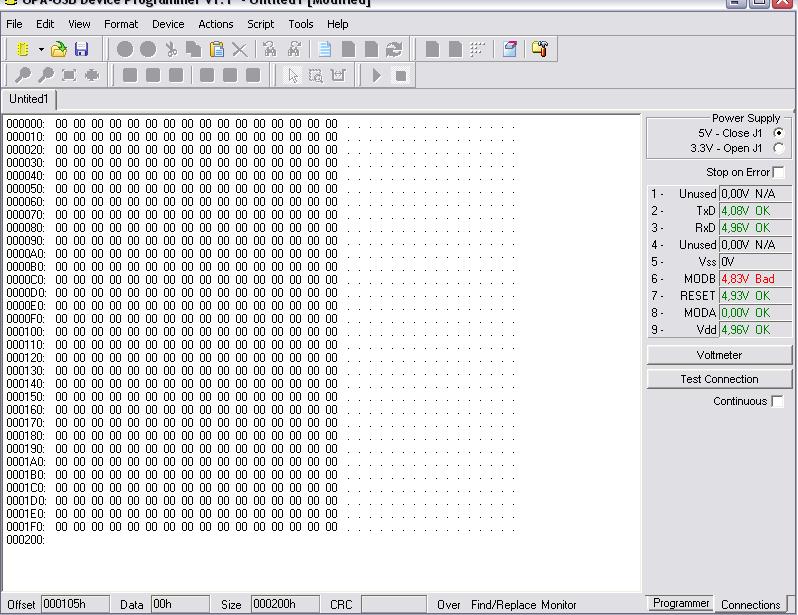Click the X delete icon in toolbar
Image resolution: width=798 pixels, height=615 pixels.
click(240, 49)
